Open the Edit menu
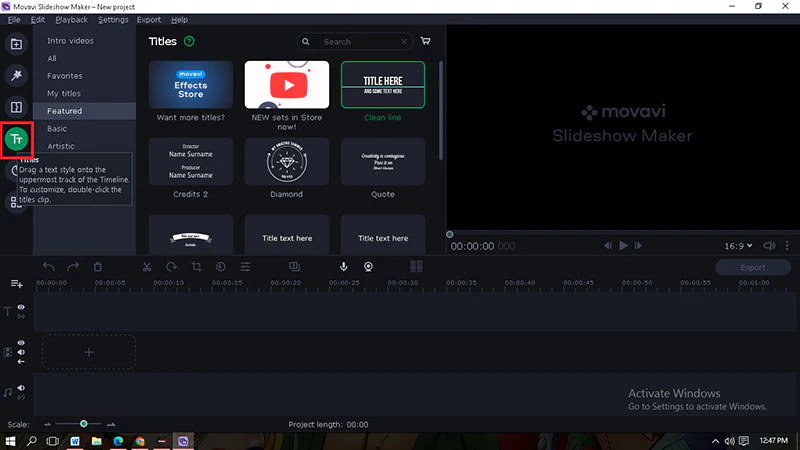800x450 pixels. point(38,20)
